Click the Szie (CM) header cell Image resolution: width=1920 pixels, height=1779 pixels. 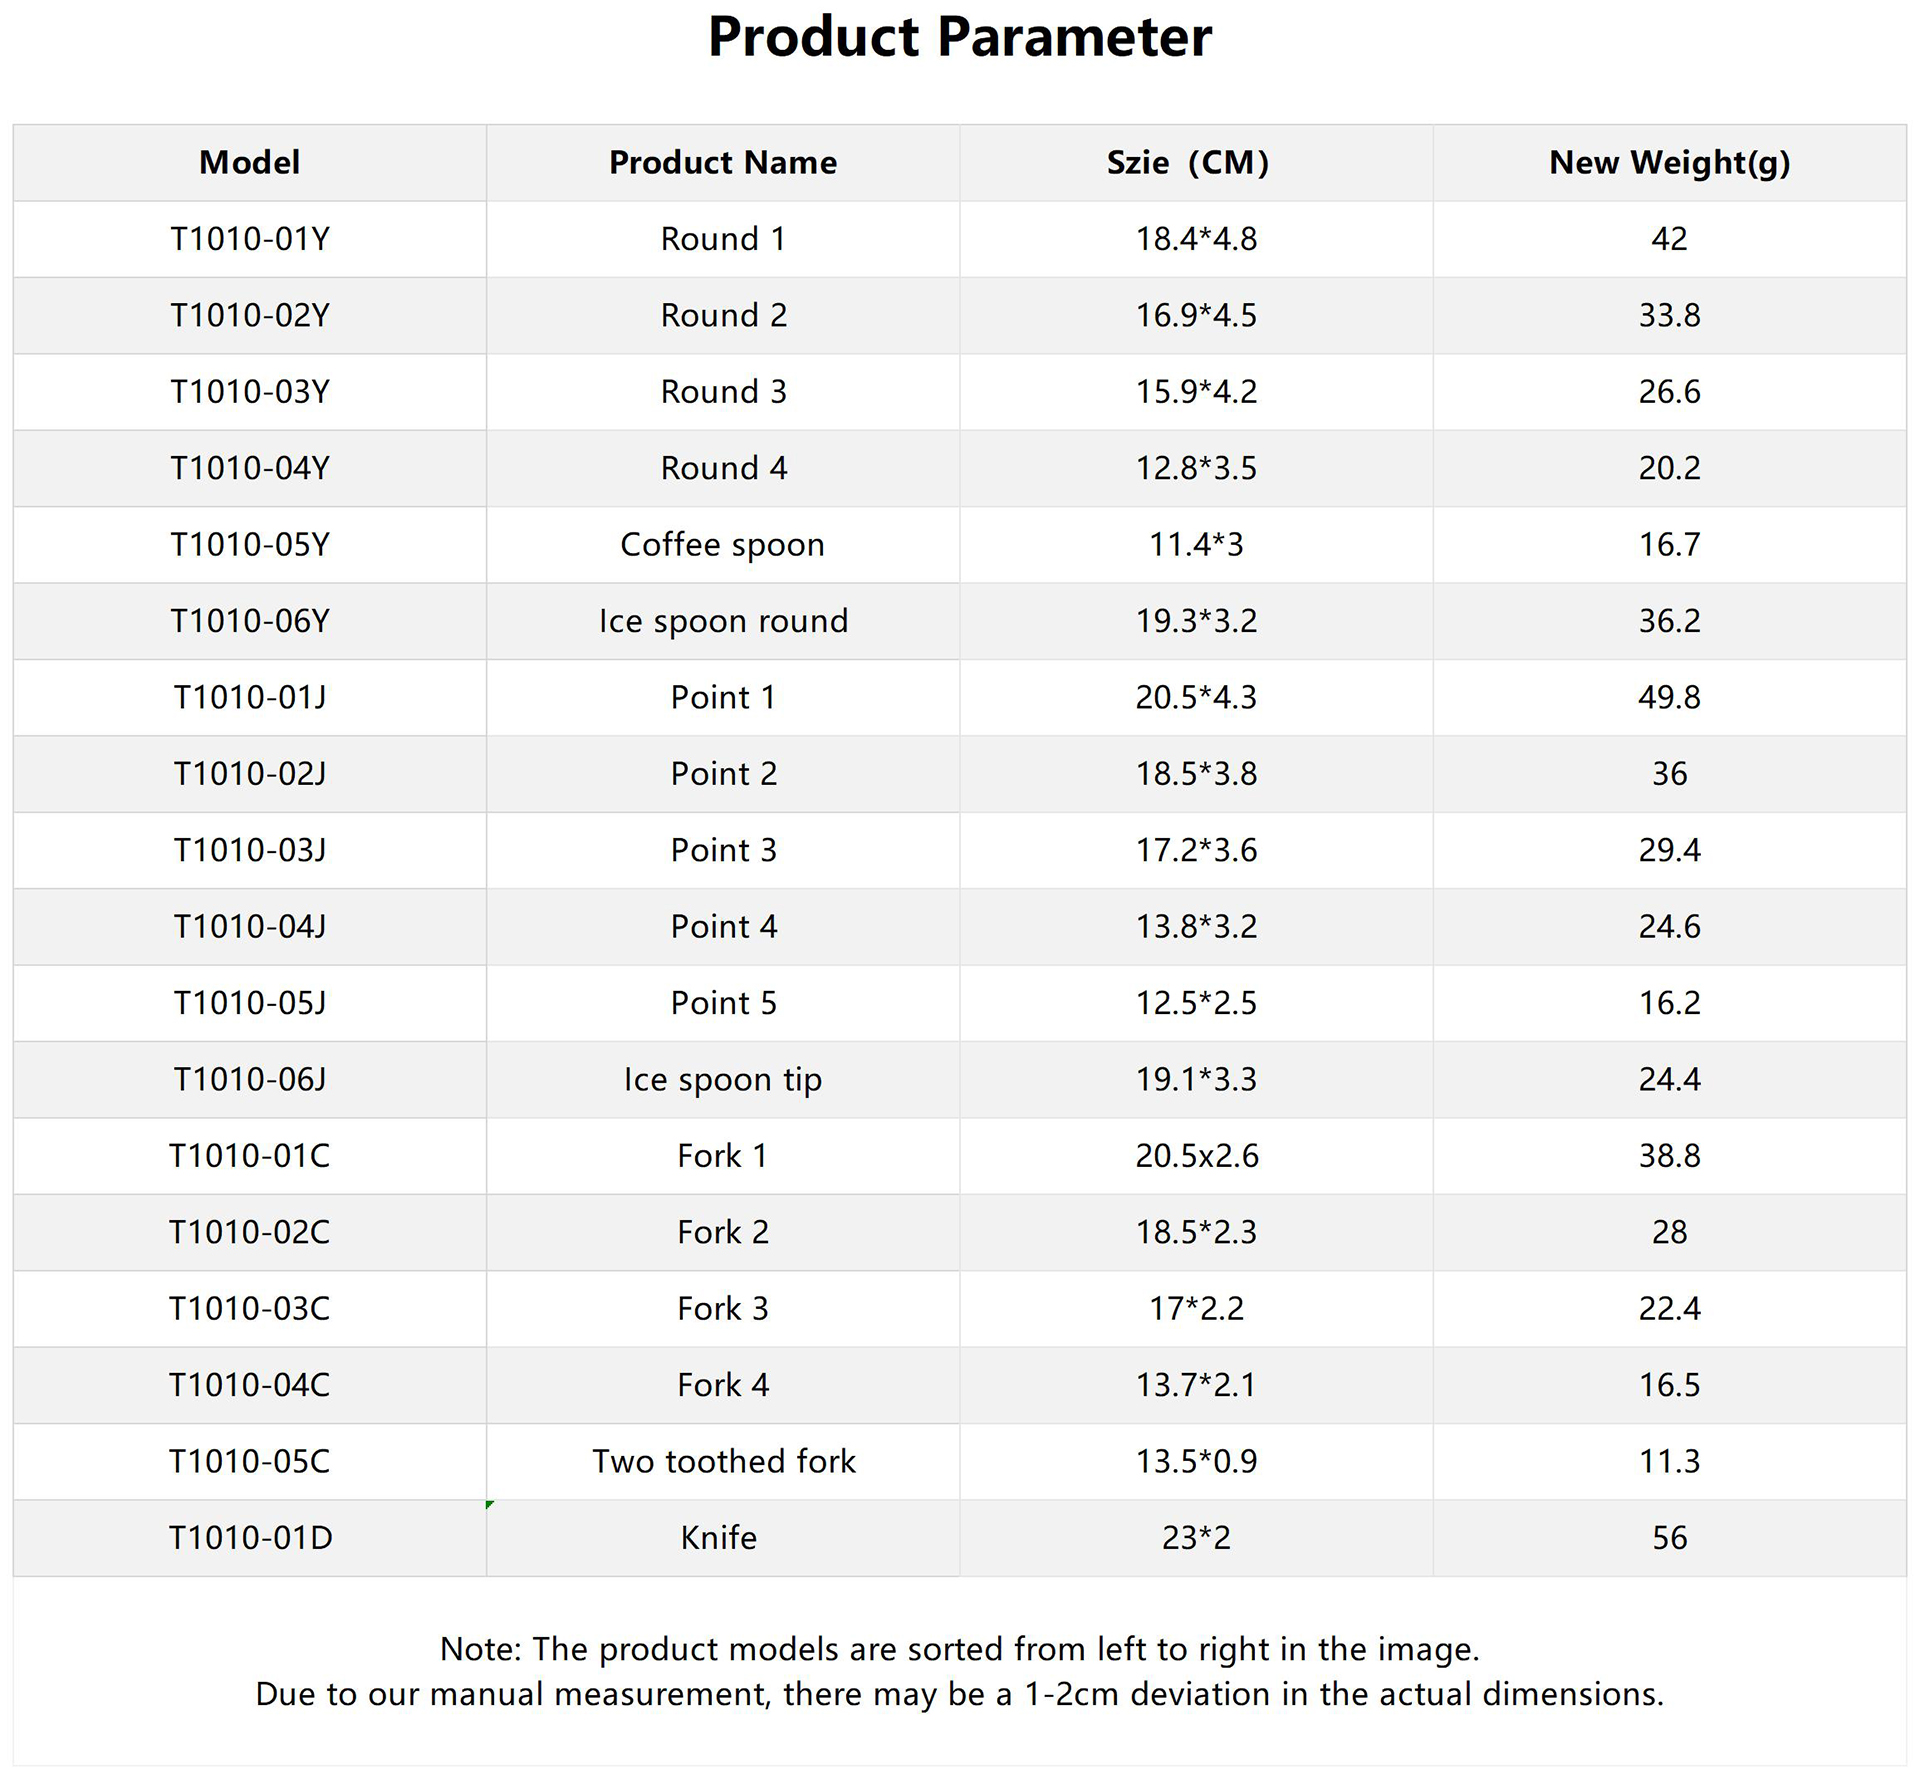pos(1187,162)
